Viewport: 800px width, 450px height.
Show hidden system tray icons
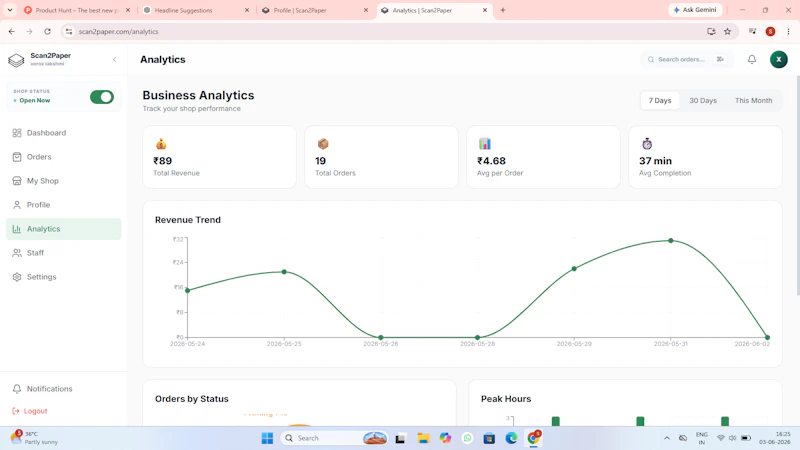[x=667, y=438]
